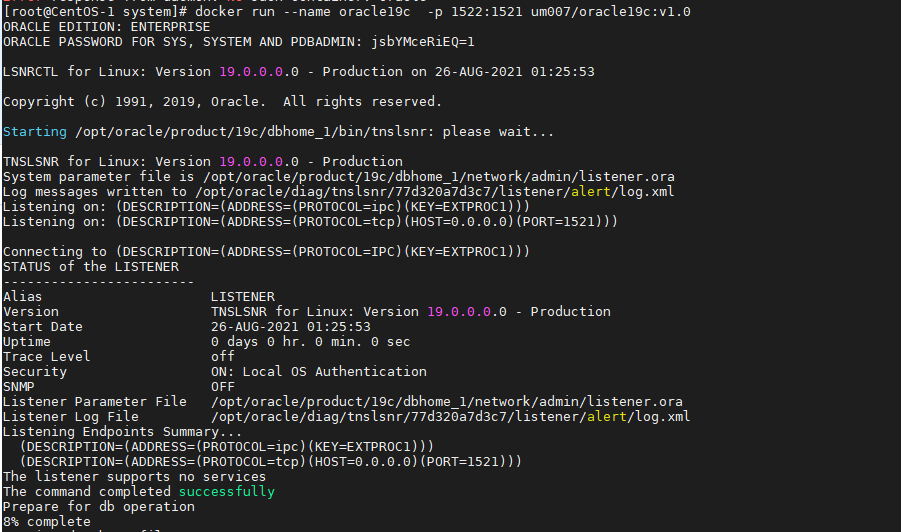Click the SNMP OFF value

(222, 387)
